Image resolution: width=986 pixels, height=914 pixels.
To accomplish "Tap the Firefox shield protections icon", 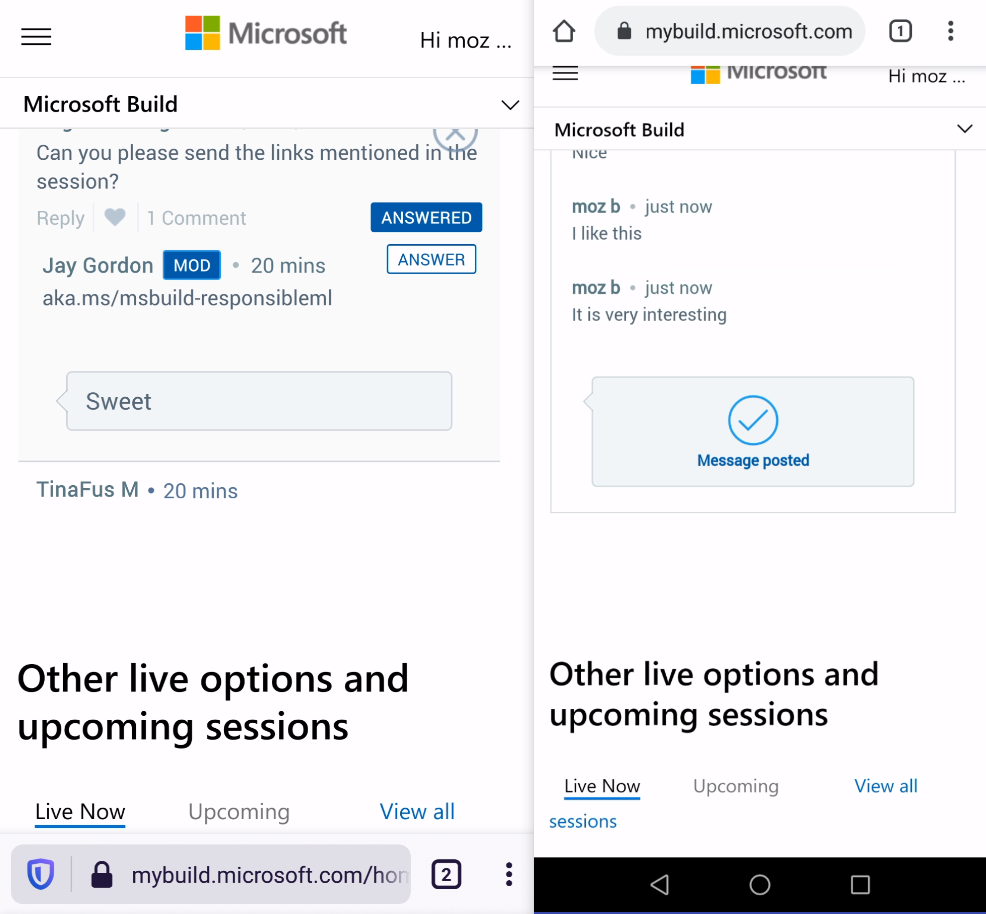I will (x=40, y=873).
